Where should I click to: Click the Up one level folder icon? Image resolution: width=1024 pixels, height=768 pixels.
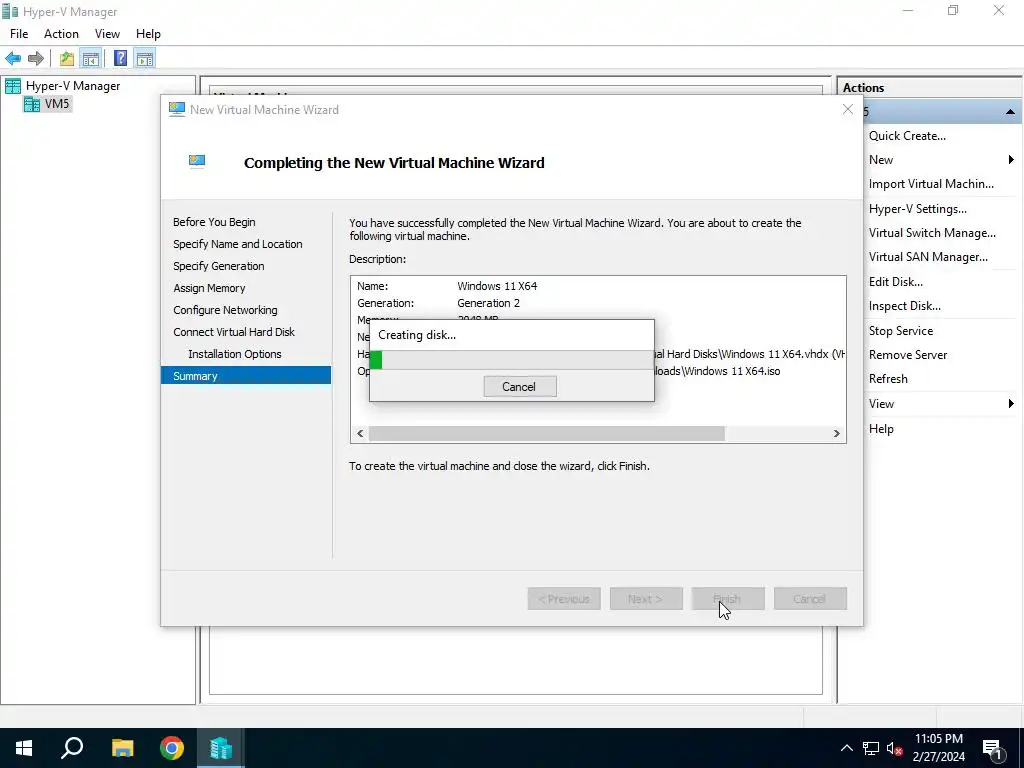pyautogui.click(x=67, y=59)
